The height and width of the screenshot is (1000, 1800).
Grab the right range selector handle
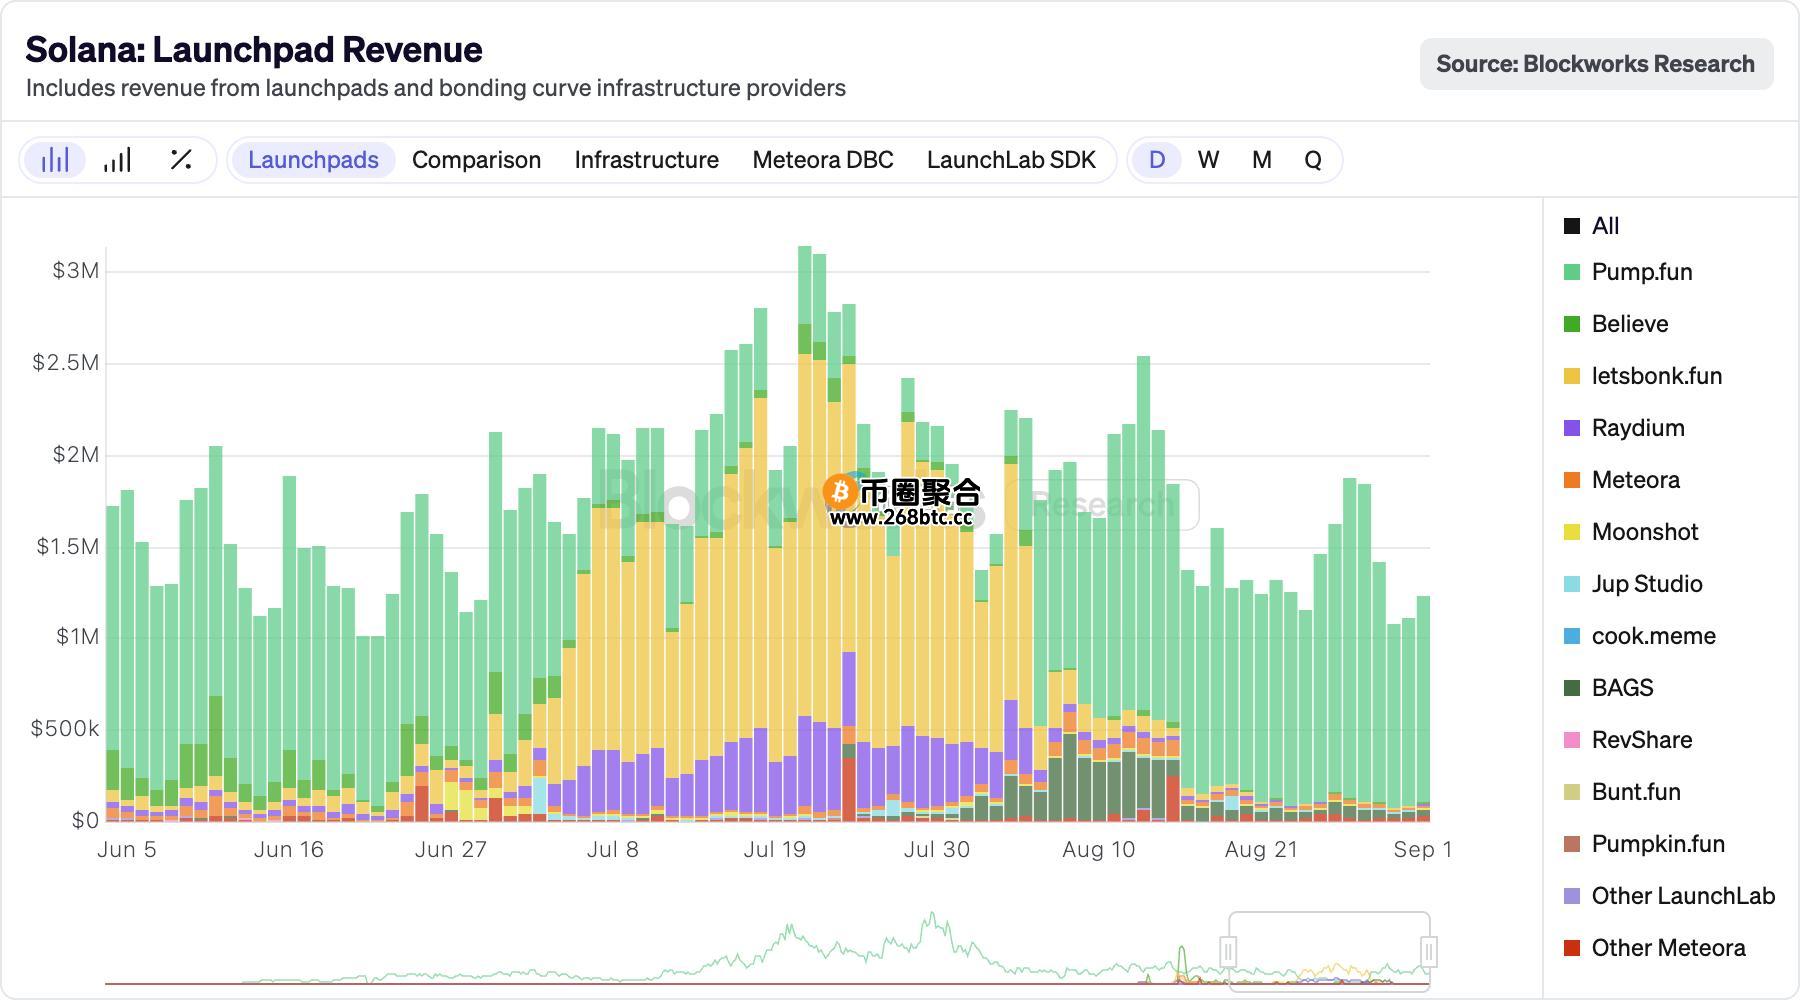(x=1429, y=951)
